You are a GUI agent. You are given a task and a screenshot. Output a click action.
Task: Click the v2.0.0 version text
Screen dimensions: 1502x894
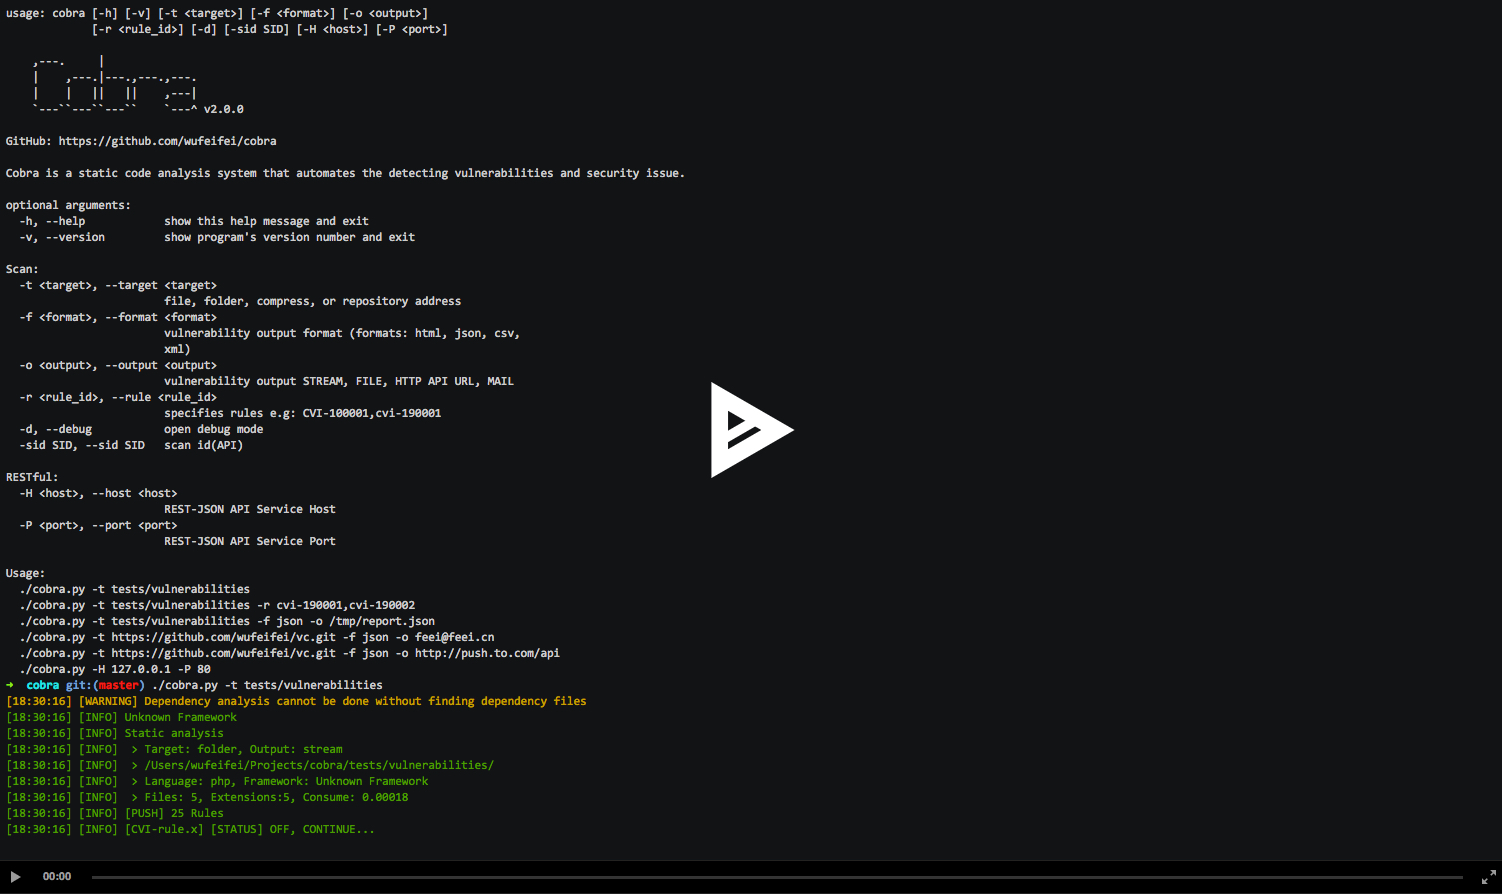(x=224, y=109)
